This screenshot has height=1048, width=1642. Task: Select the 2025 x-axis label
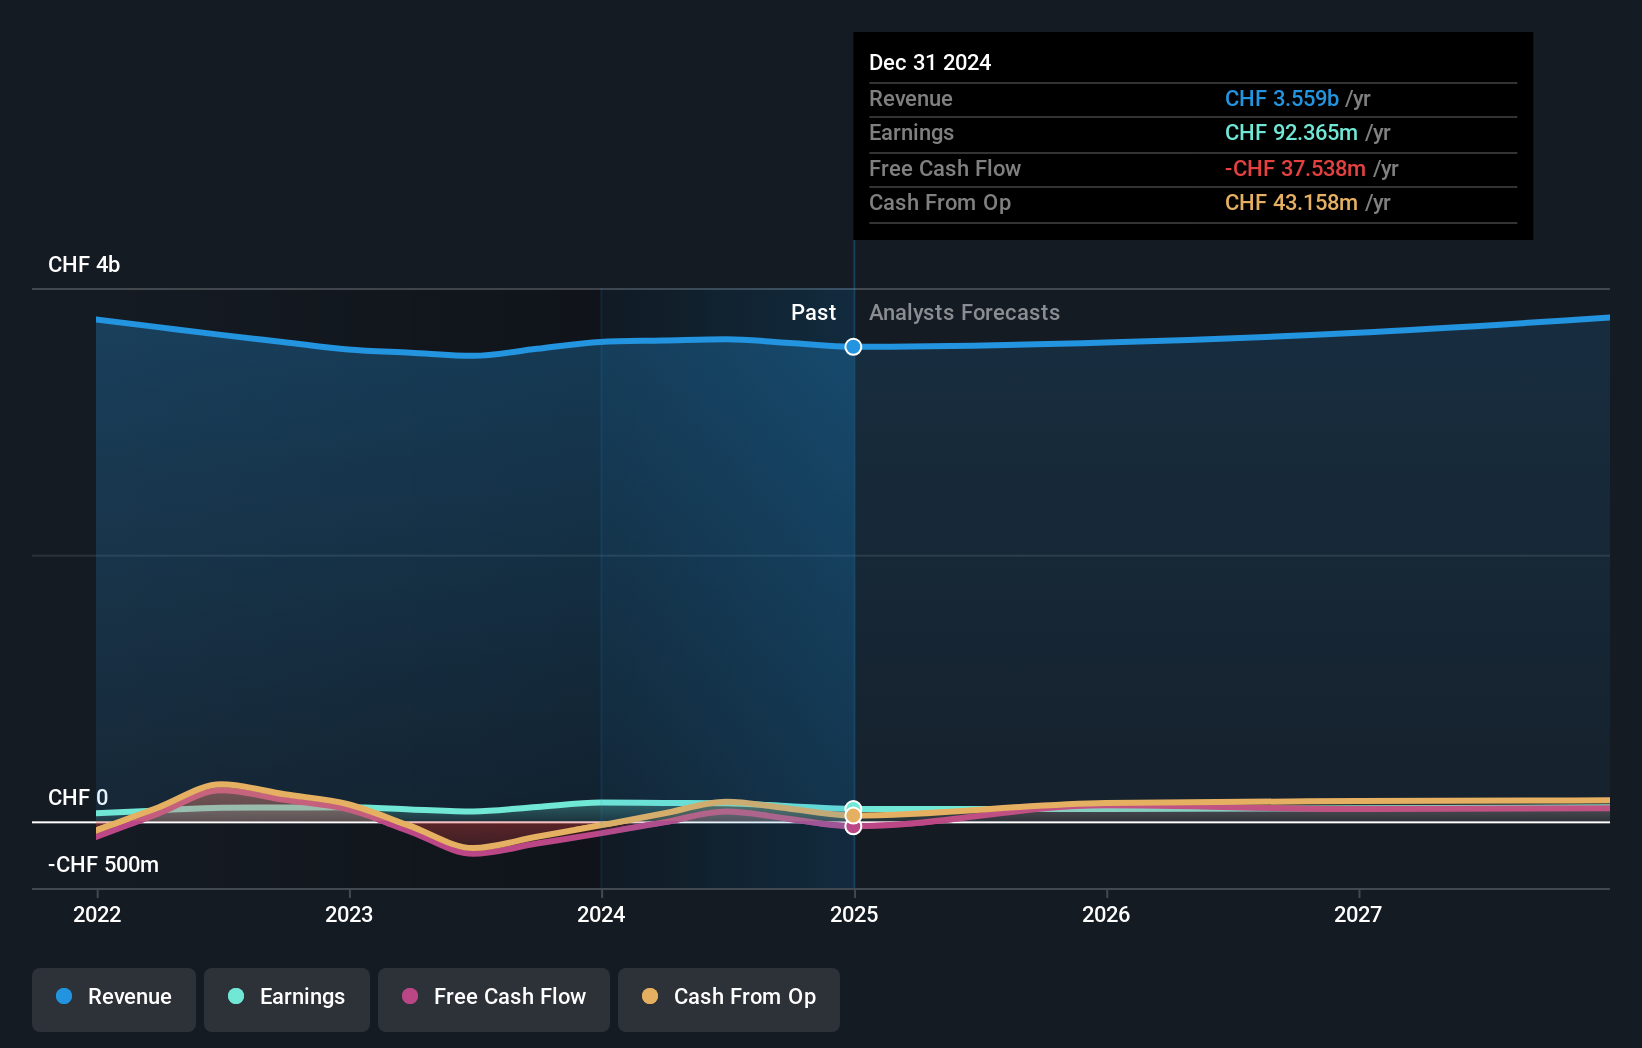point(854,914)
